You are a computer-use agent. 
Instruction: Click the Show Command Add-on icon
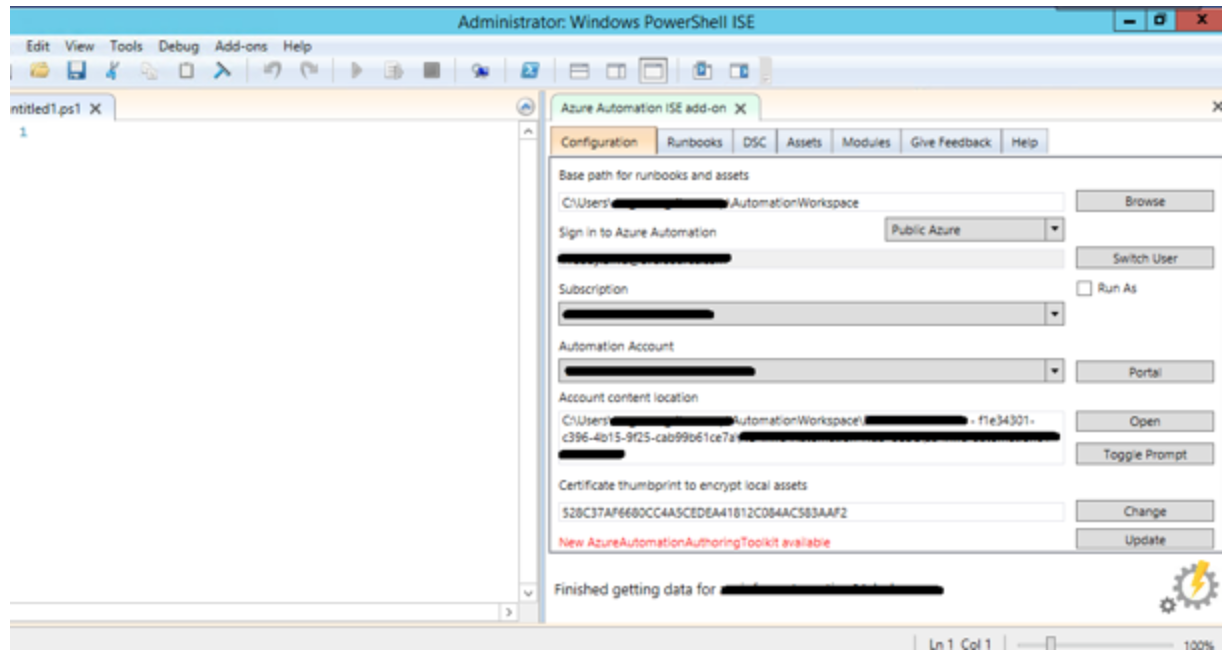(x=739, y=72)
